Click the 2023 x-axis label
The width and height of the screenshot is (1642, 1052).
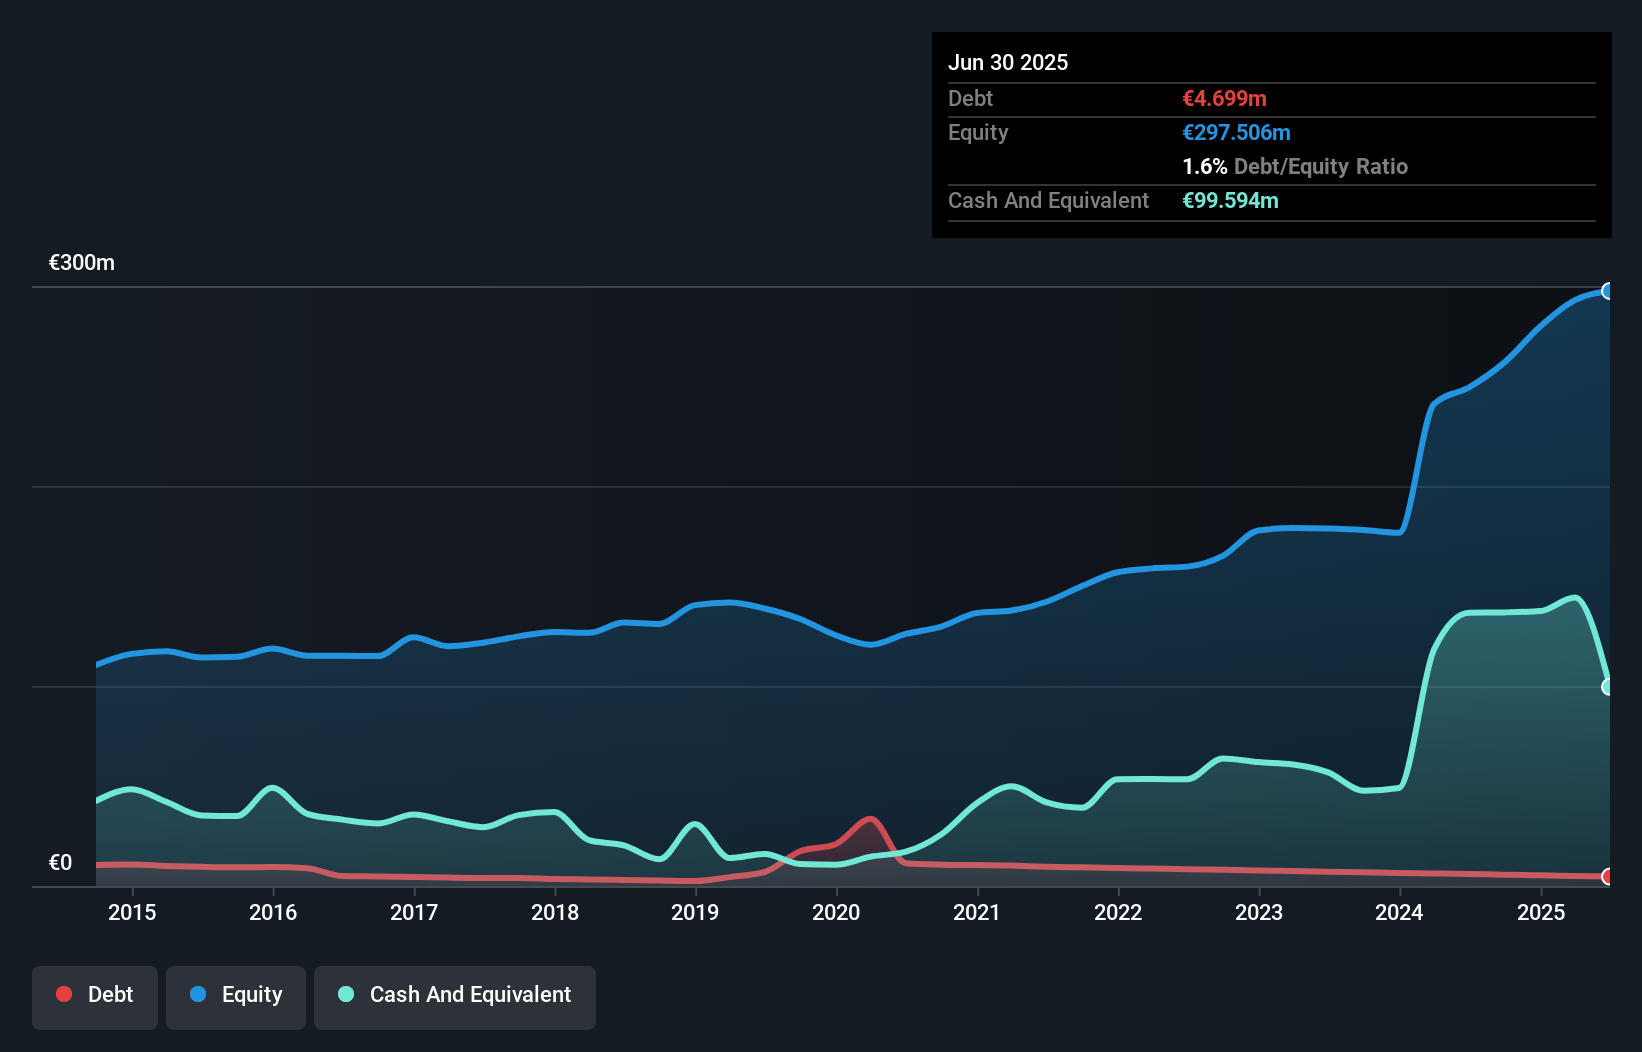pos(1258,912)
